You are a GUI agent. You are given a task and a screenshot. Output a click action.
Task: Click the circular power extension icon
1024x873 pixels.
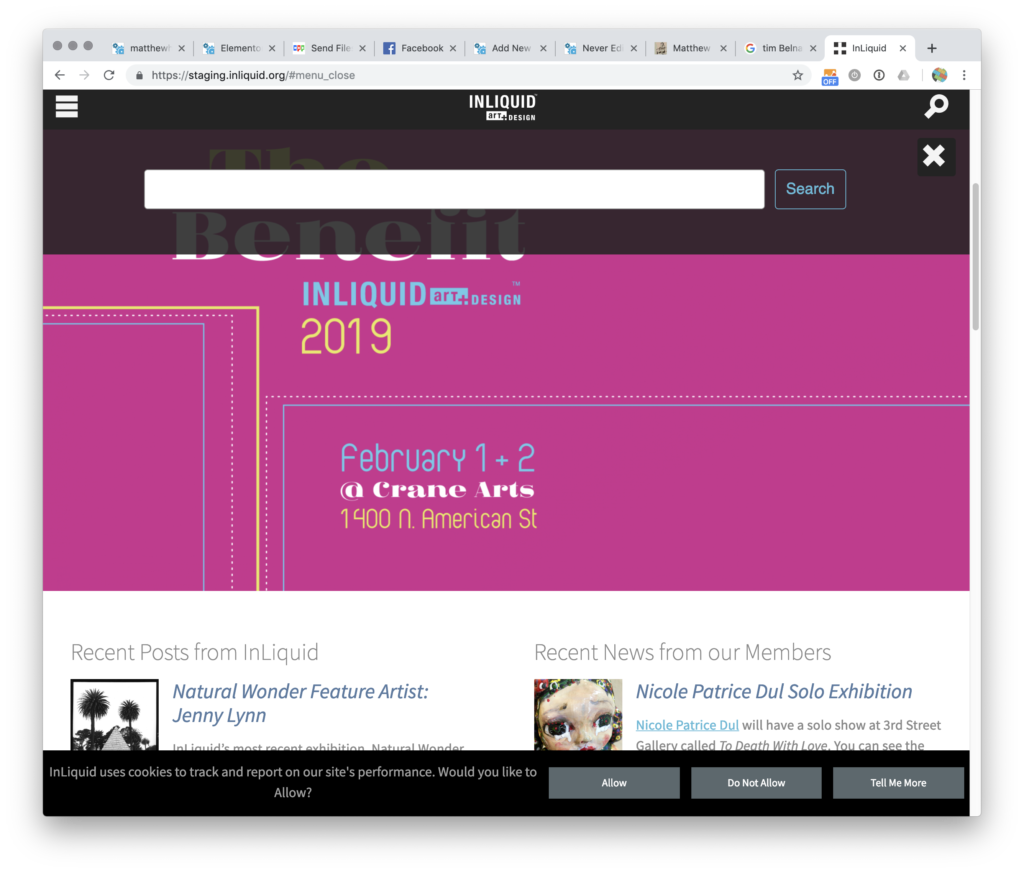click(x=854, y=75)
